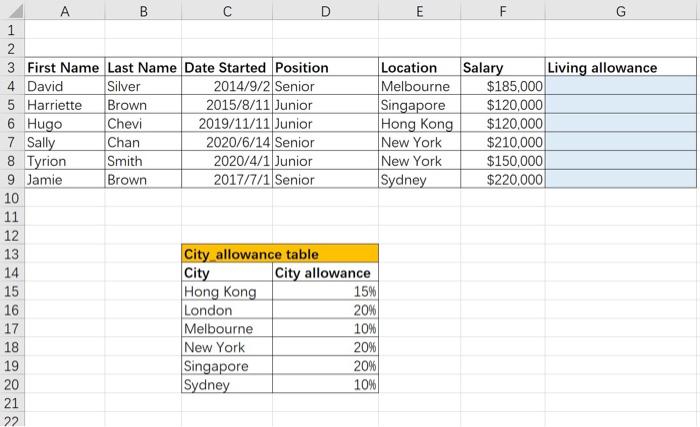This screenshot has width=700, height=427.
Task: Select column E header
Action: 420,10
